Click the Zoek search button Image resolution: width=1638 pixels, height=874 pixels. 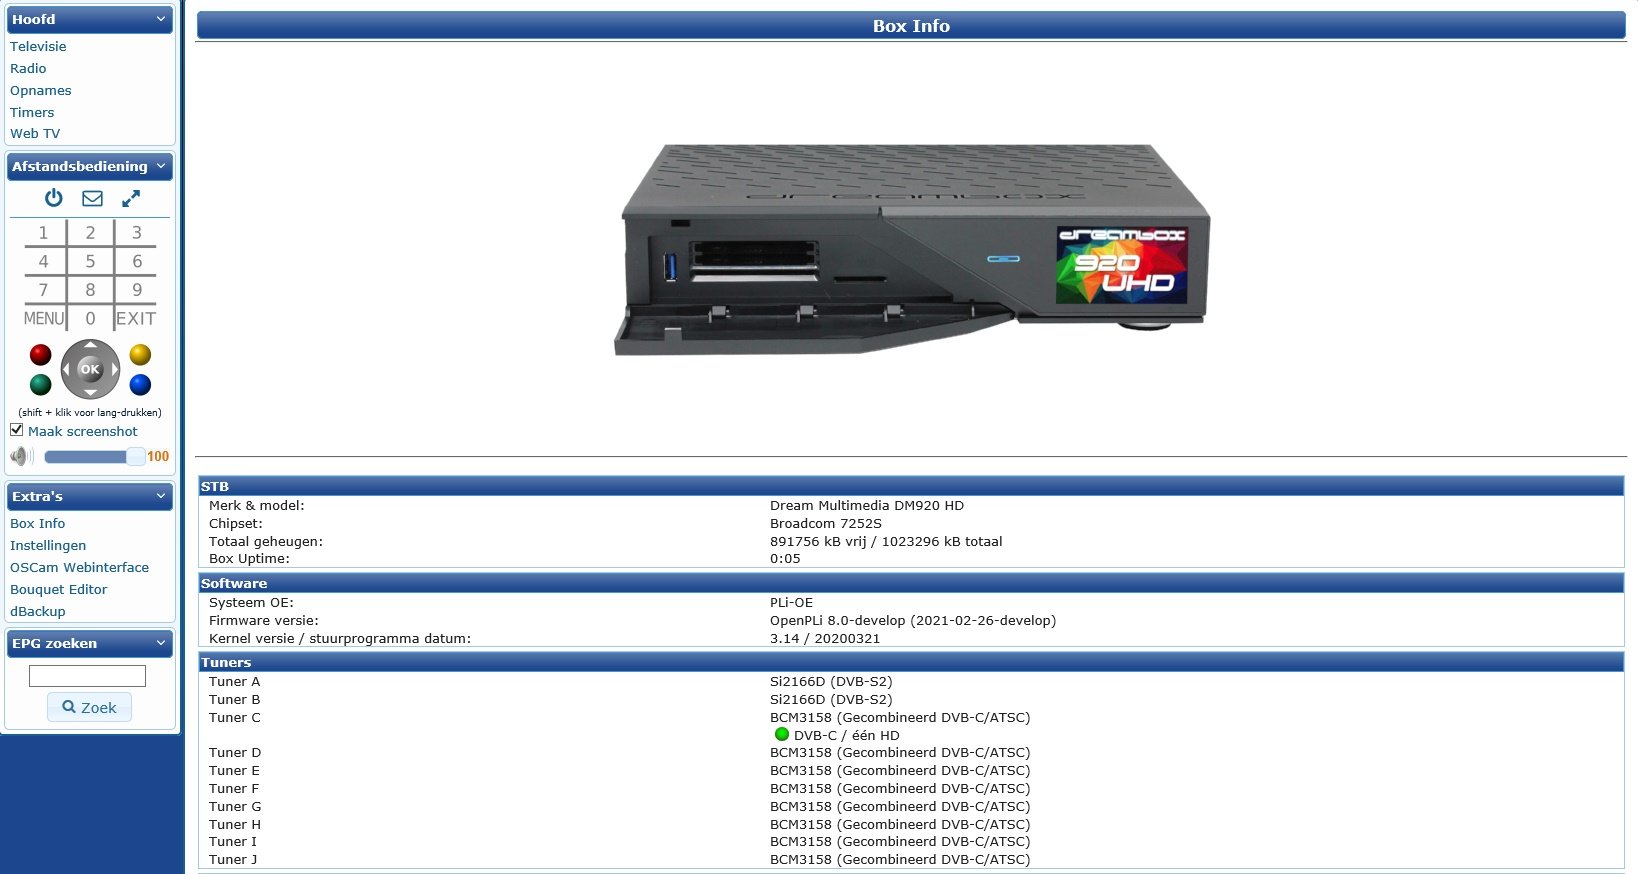click(x=89, y=707)
